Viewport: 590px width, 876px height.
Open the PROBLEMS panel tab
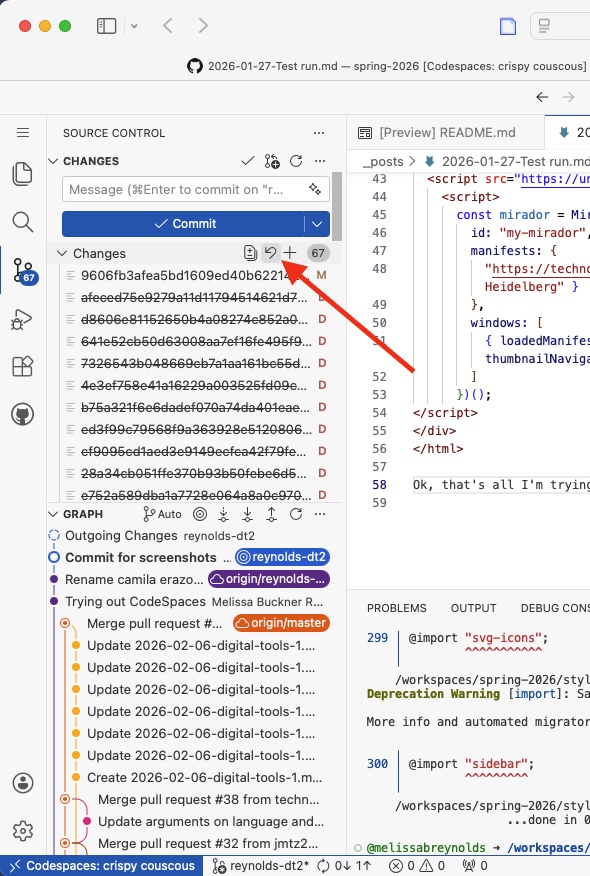[397, 608]
